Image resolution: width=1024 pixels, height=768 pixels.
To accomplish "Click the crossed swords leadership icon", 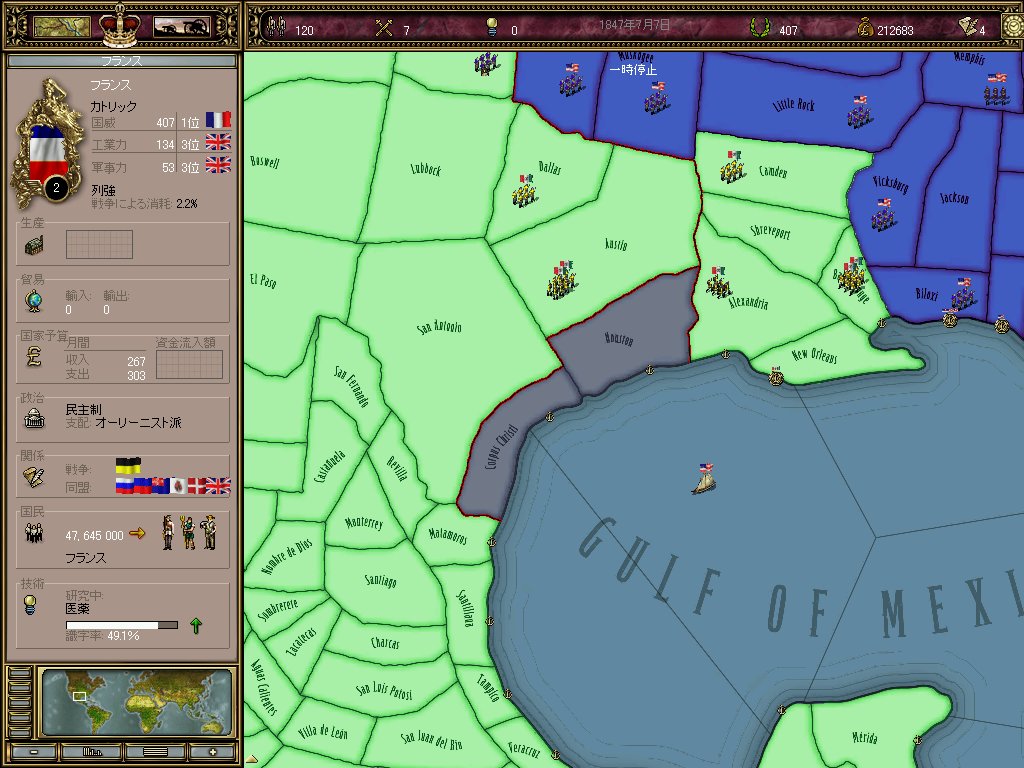I will click(384, 27).
